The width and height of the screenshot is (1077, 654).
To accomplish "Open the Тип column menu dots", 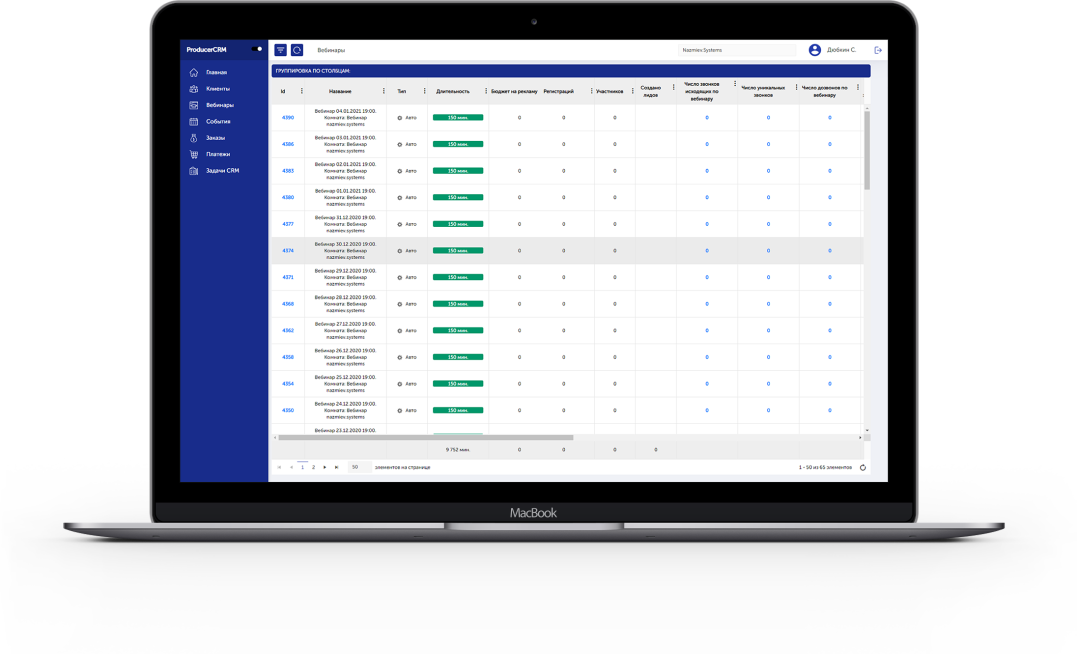I will (x=424, y=91).
